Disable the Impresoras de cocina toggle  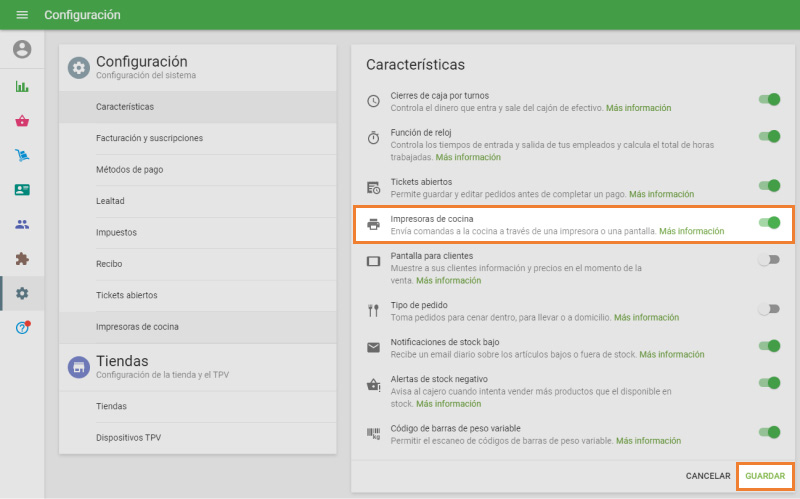point(769,223)
